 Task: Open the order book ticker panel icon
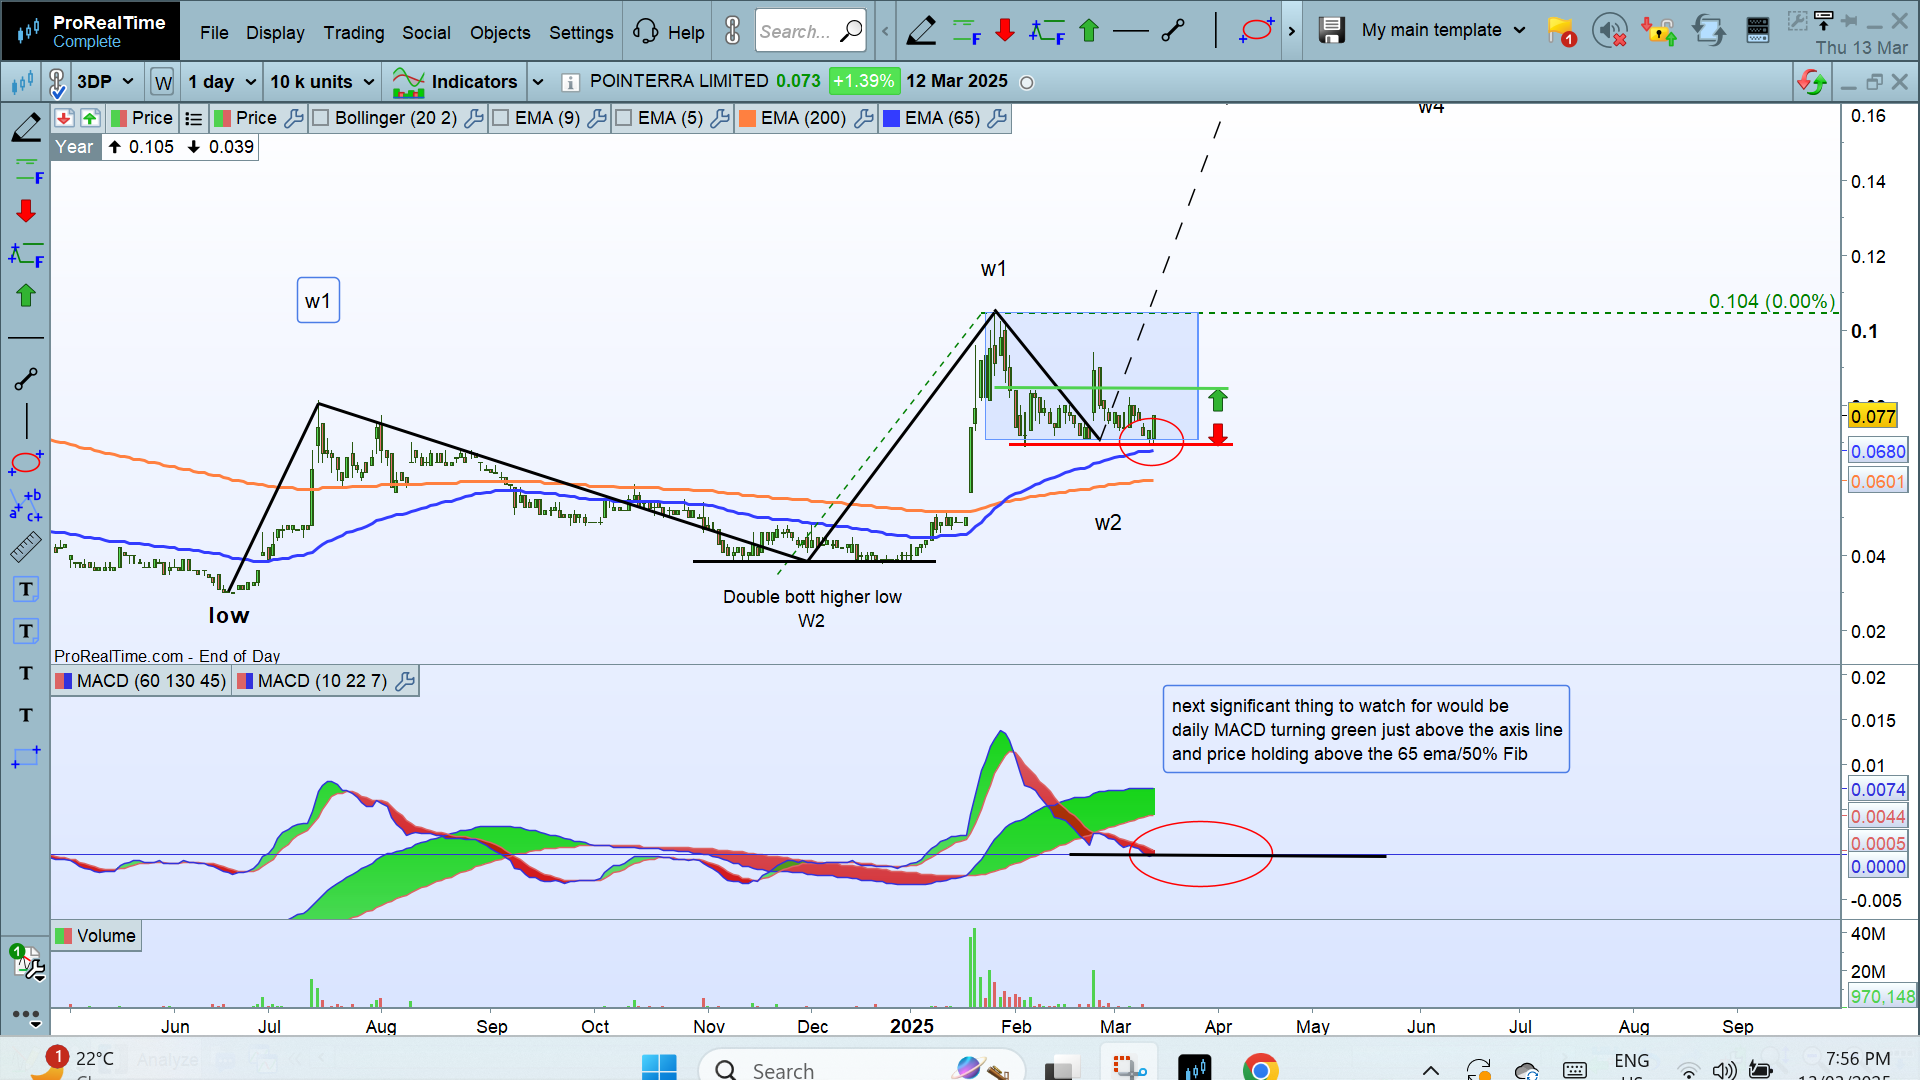[x=1757, y=31]
